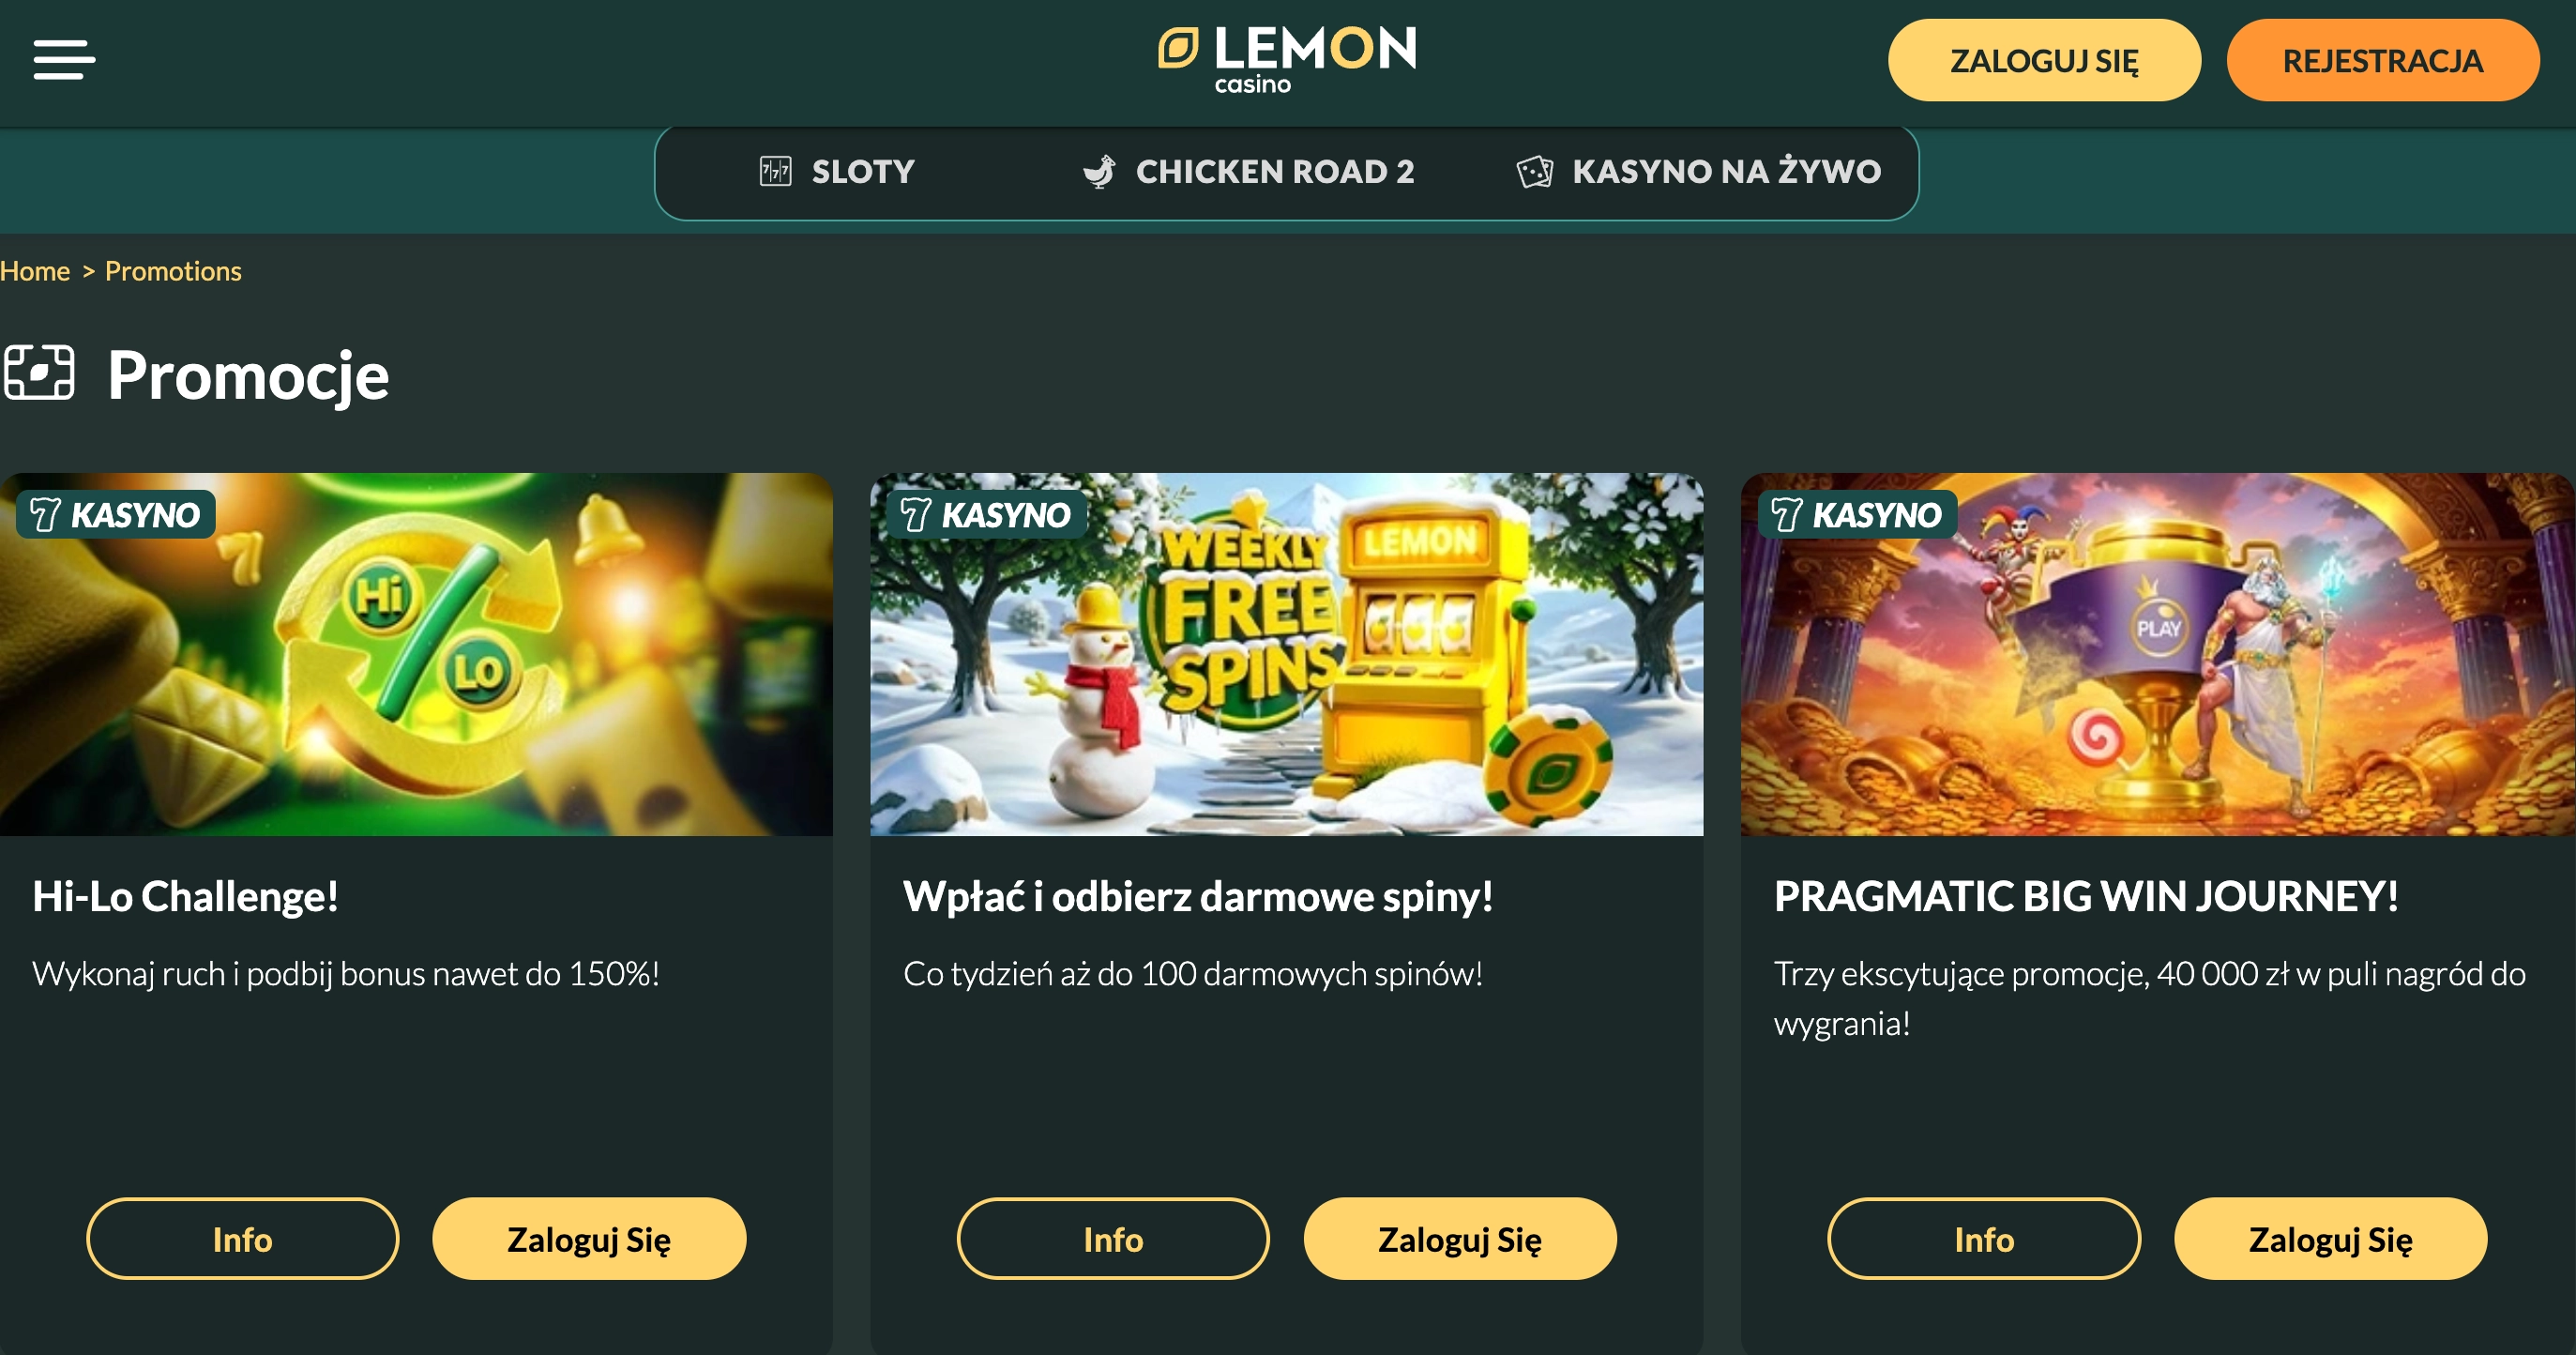Click the Lemon Casino logo
2576x1355 pixels.
coord(1287,60)
